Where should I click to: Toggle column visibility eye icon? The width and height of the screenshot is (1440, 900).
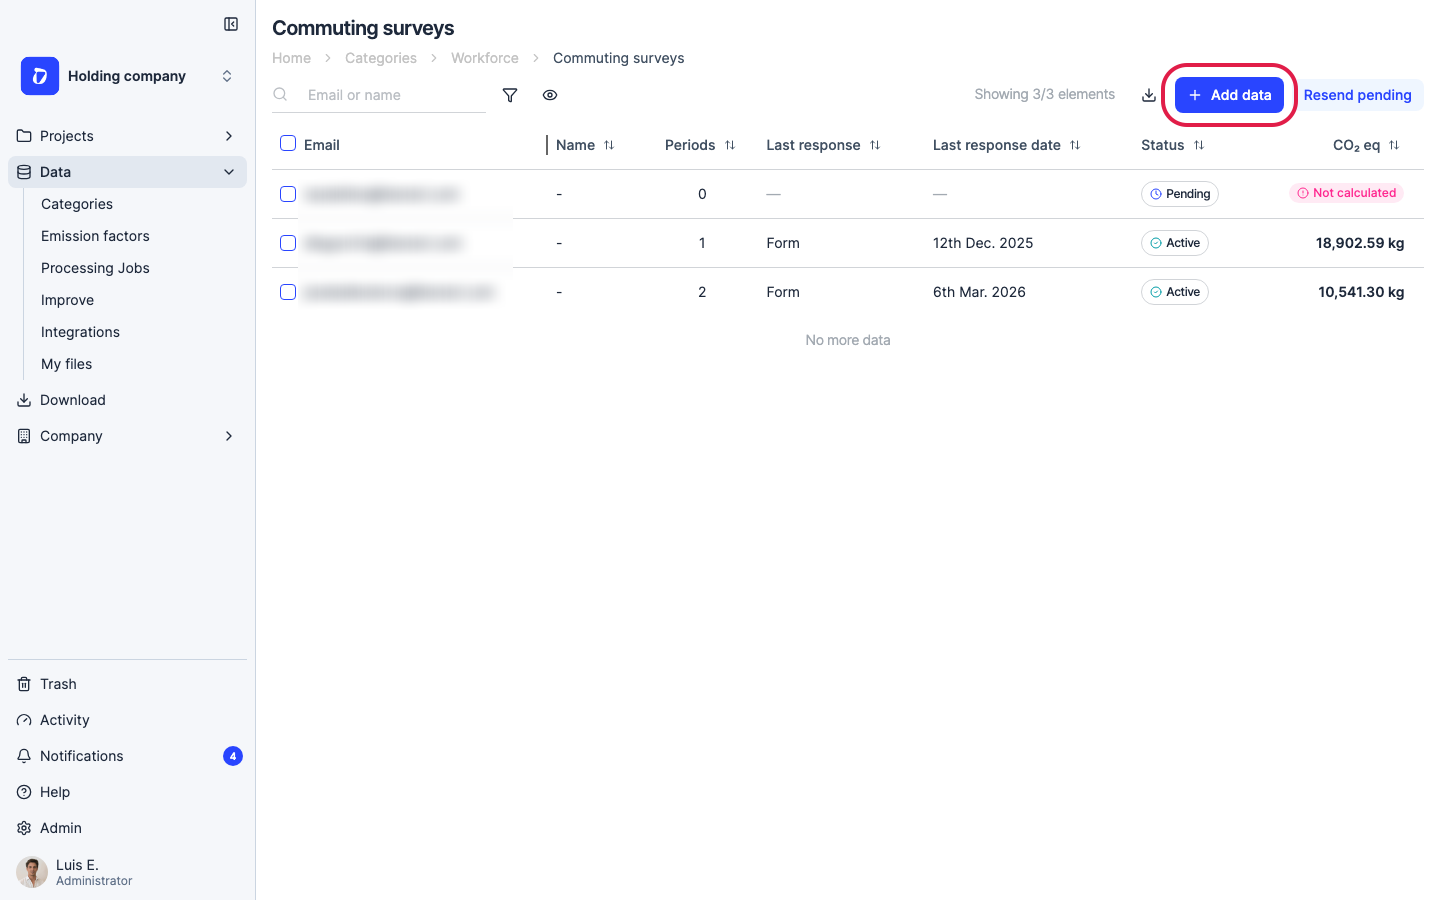pyautogui.click(x=550, y=95)
